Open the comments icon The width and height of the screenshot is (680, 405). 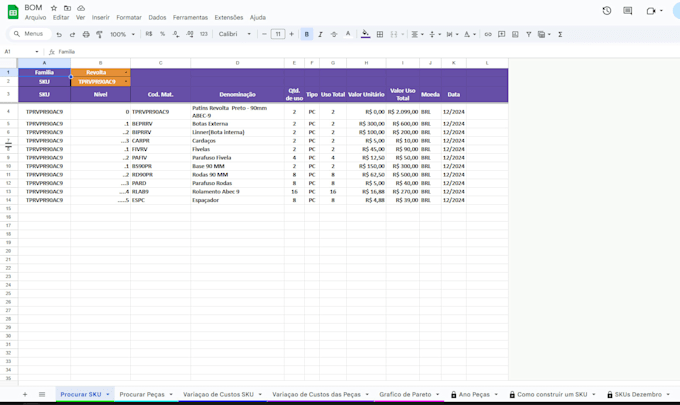tap(628, 11)
